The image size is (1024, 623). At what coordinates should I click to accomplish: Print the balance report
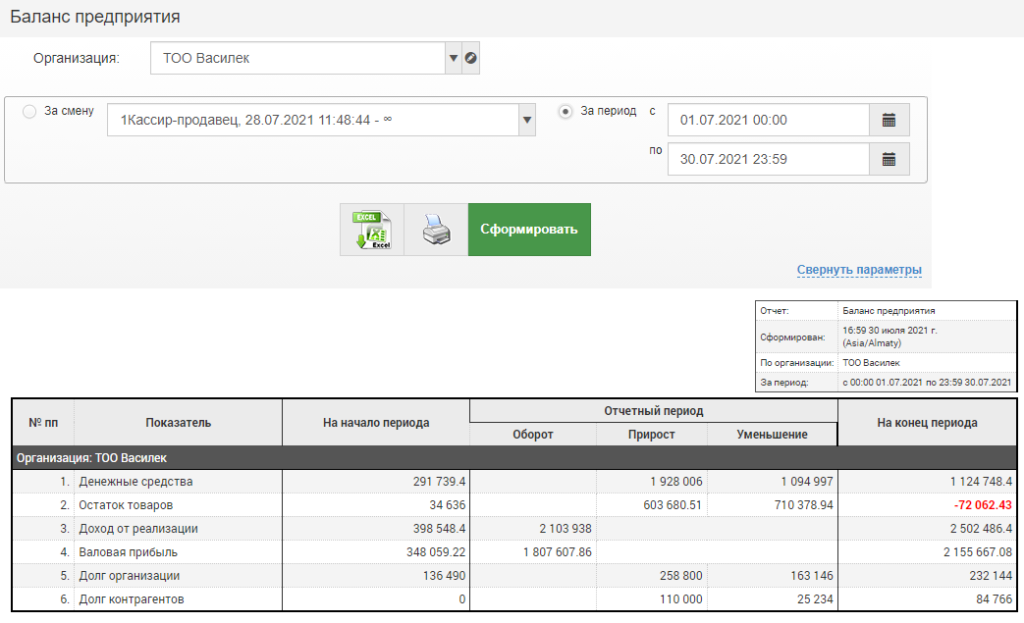point(436,229)
